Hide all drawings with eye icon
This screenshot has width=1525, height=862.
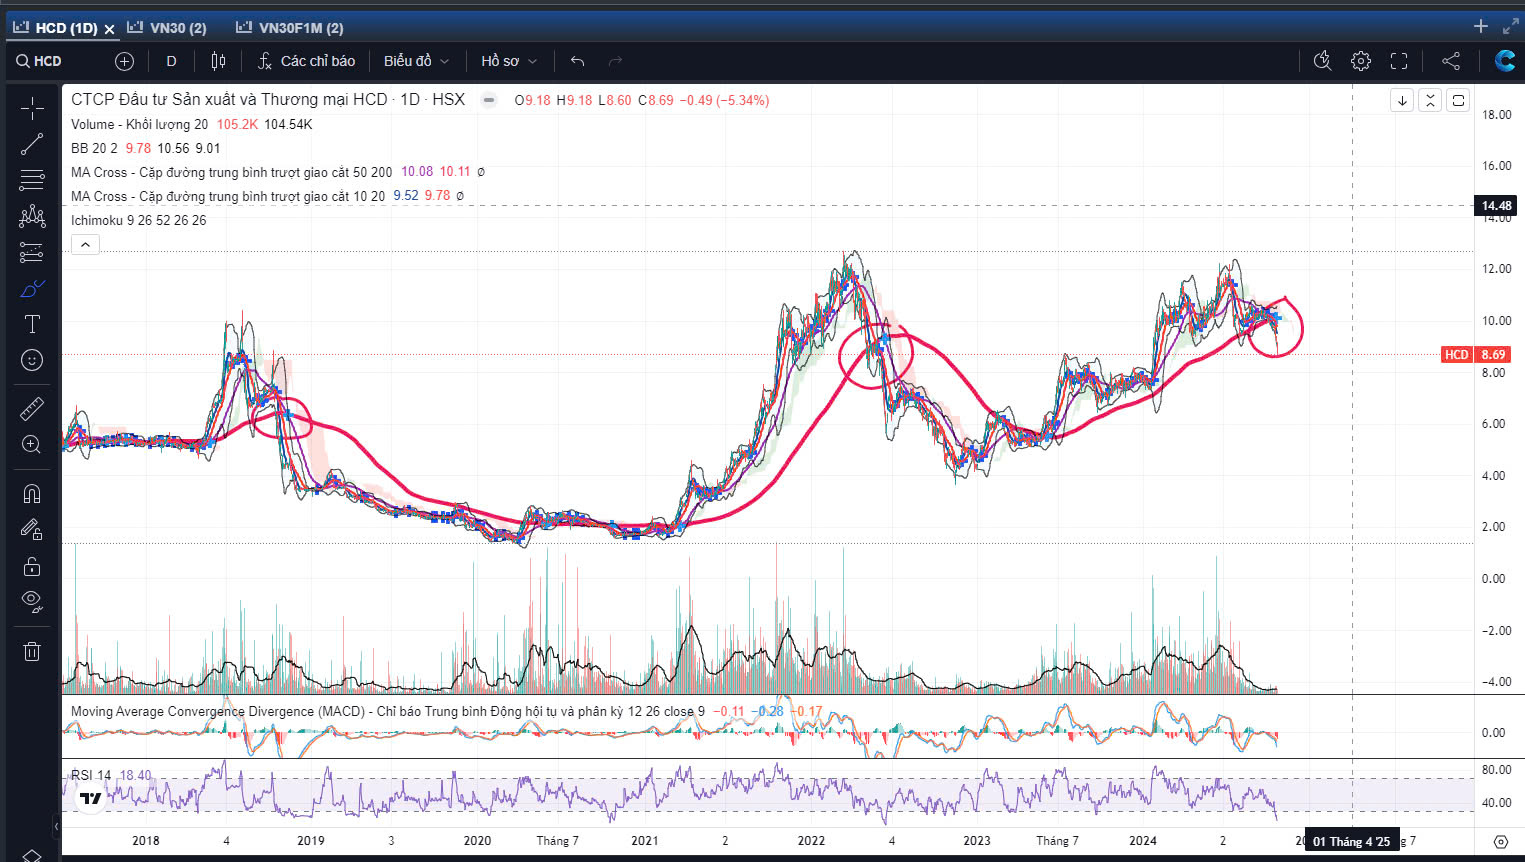click(x=32, y=602)
